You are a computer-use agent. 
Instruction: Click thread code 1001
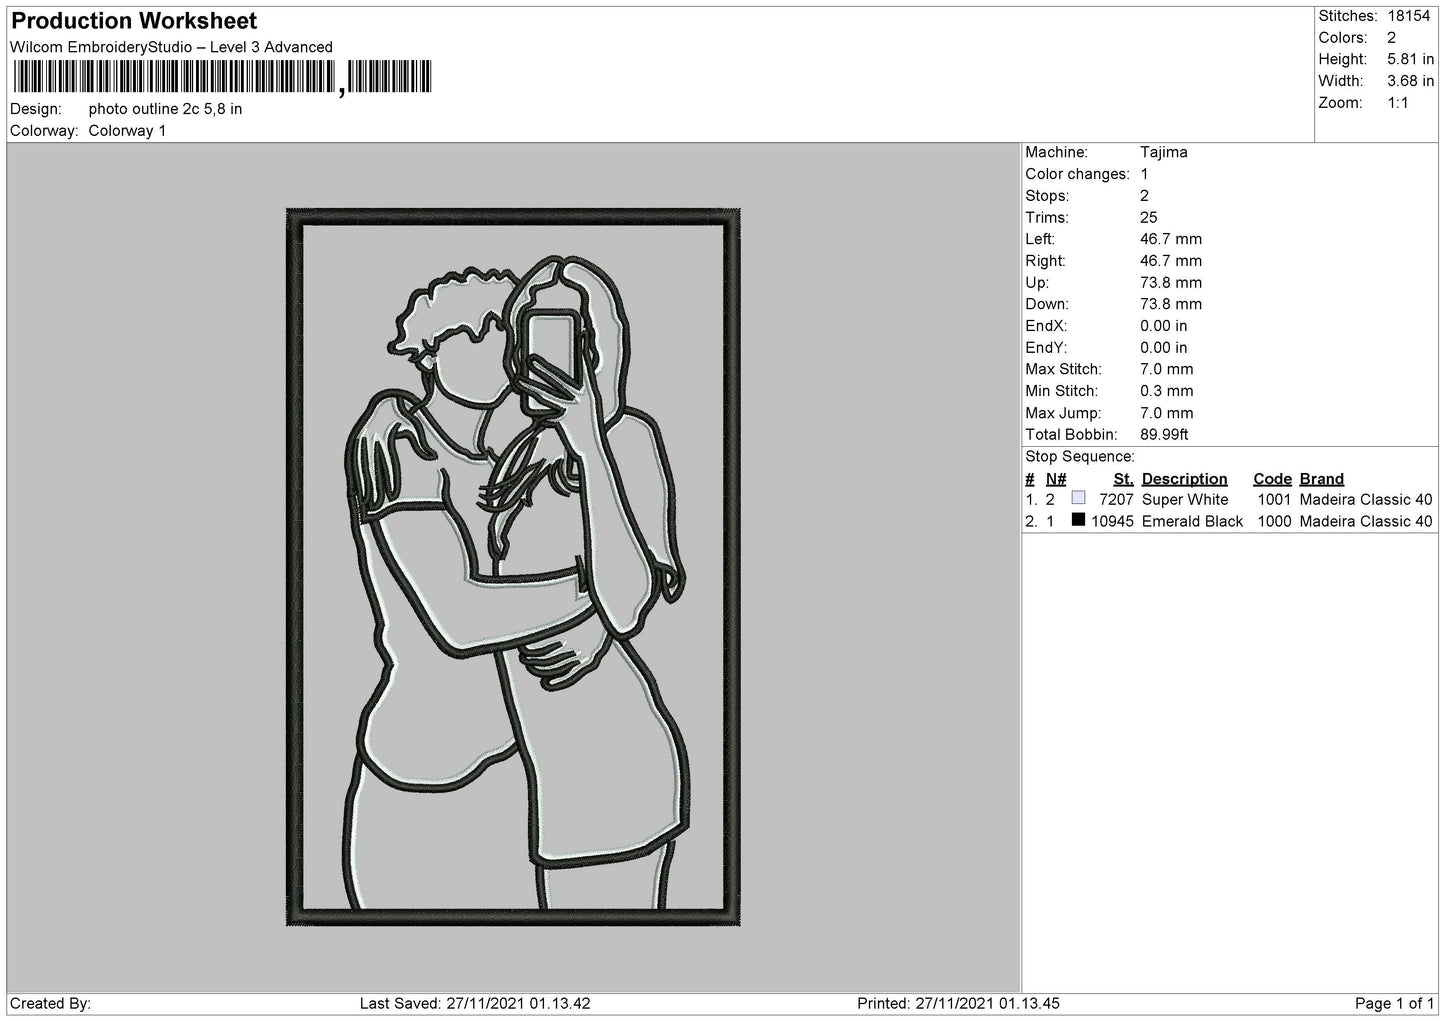click(x=1274, y=500)
